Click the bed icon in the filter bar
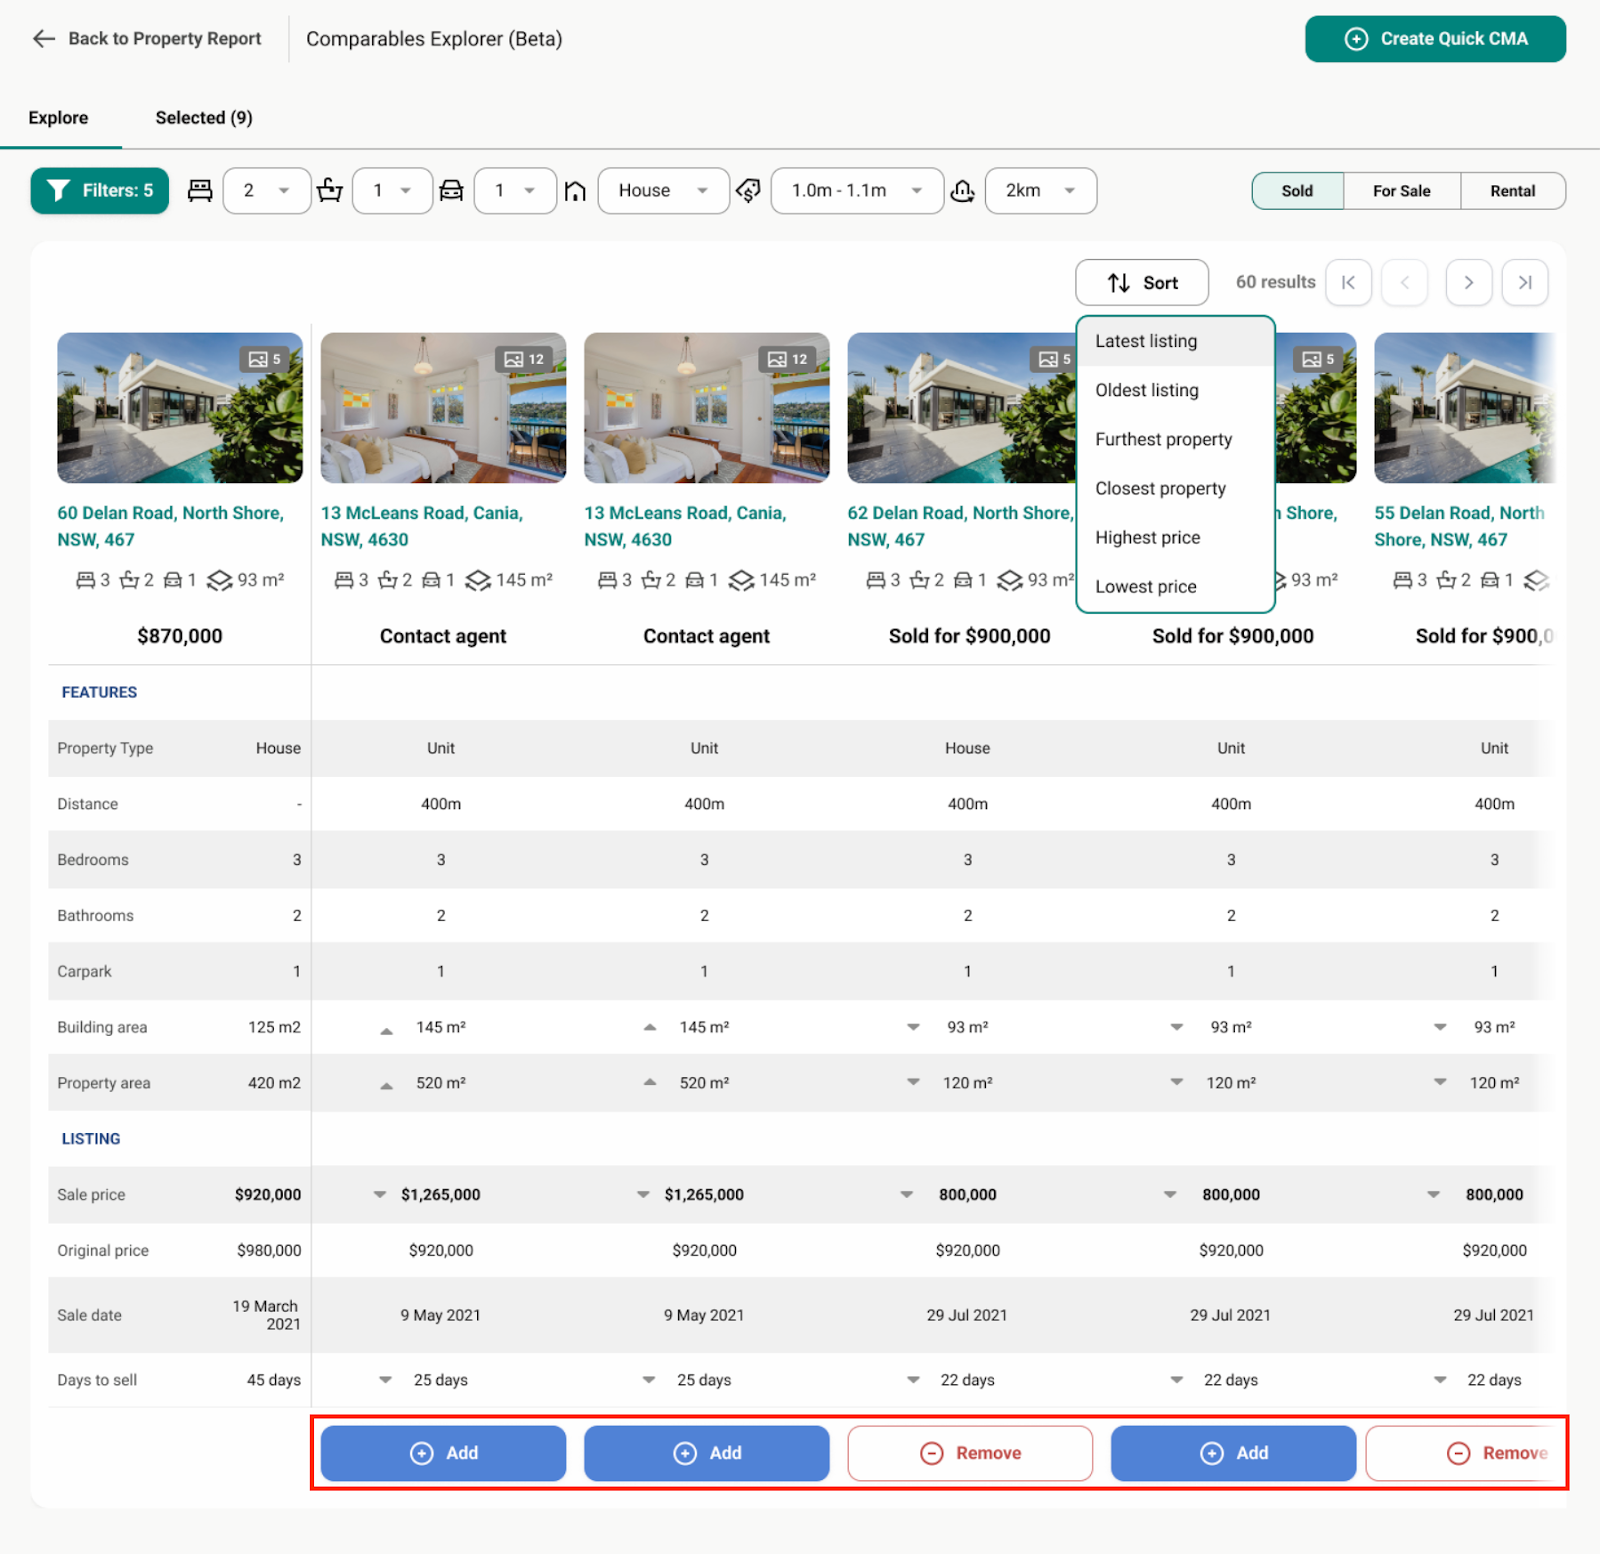 200,191
